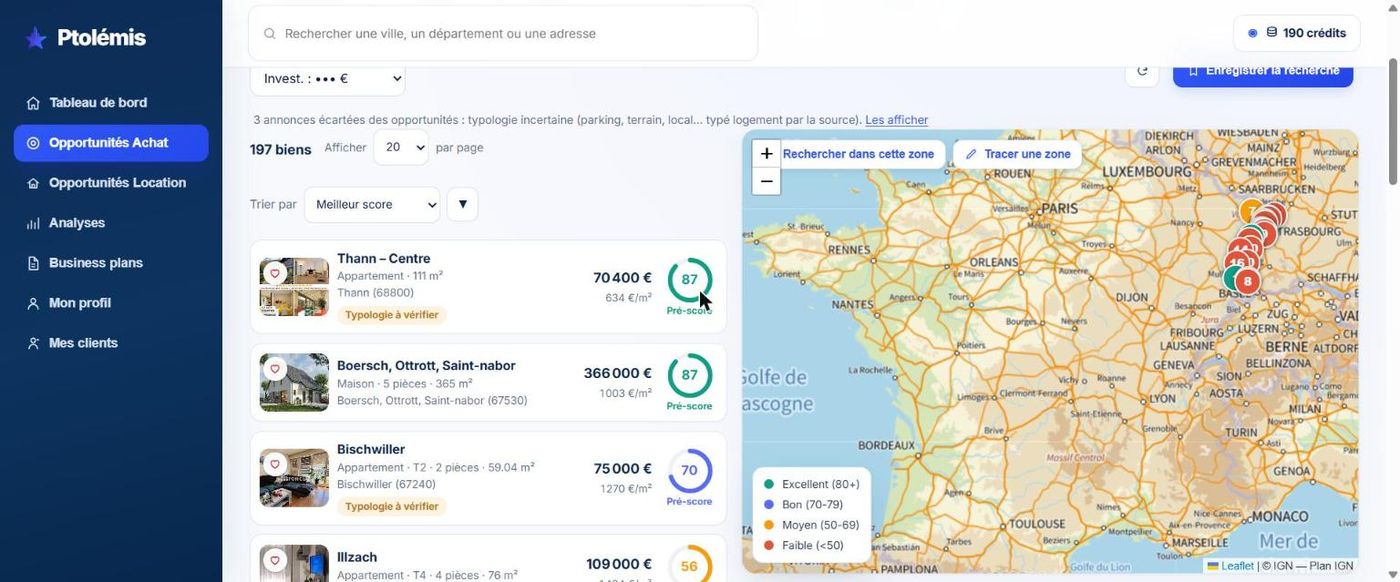Click the Faible (<50) red legend dot
This screenshot has height=582, width=1400.
pos(769,546)
